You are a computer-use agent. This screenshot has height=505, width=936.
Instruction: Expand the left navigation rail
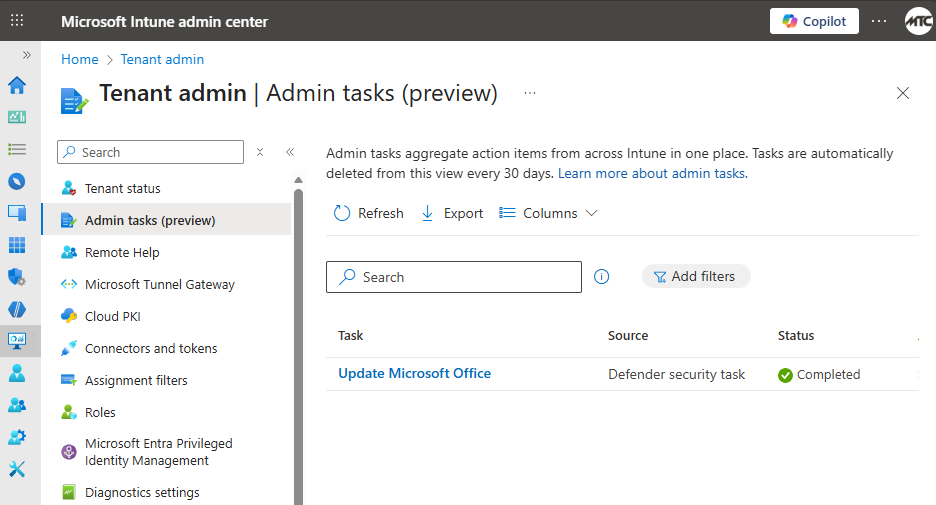[x=26, y=55]
